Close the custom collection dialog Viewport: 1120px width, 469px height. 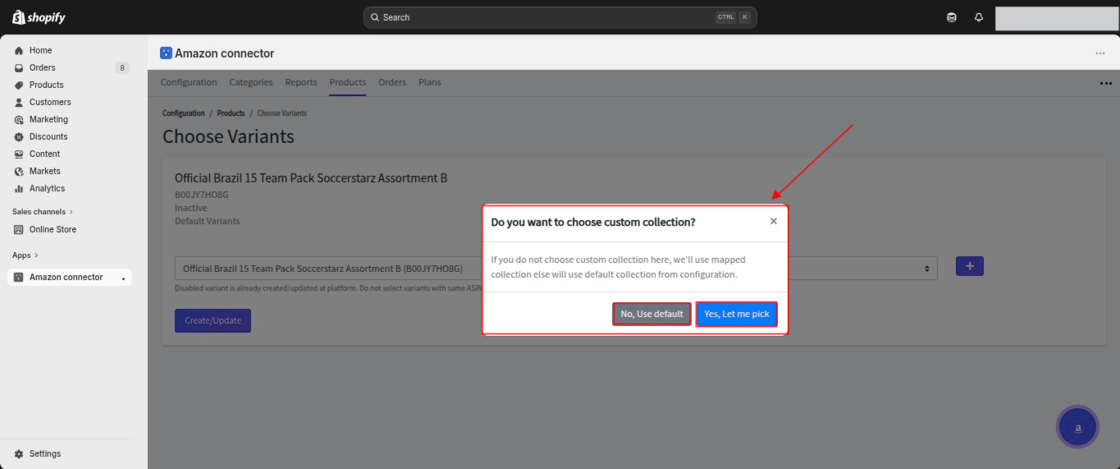coord(774,221)
